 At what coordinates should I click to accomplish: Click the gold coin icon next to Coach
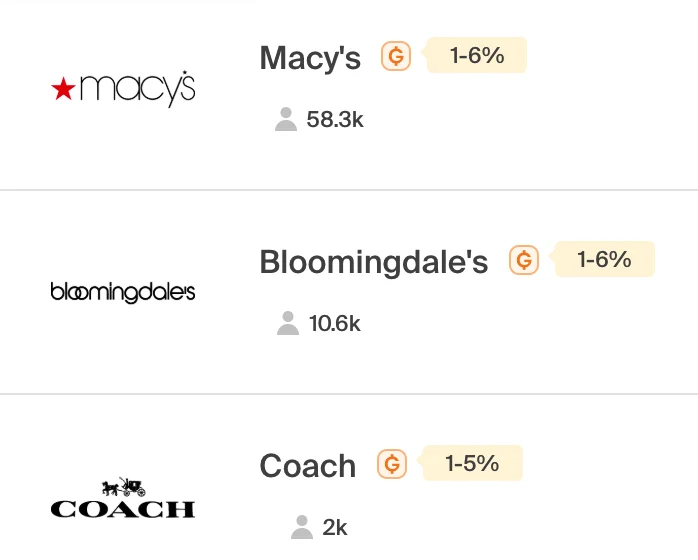392,464
